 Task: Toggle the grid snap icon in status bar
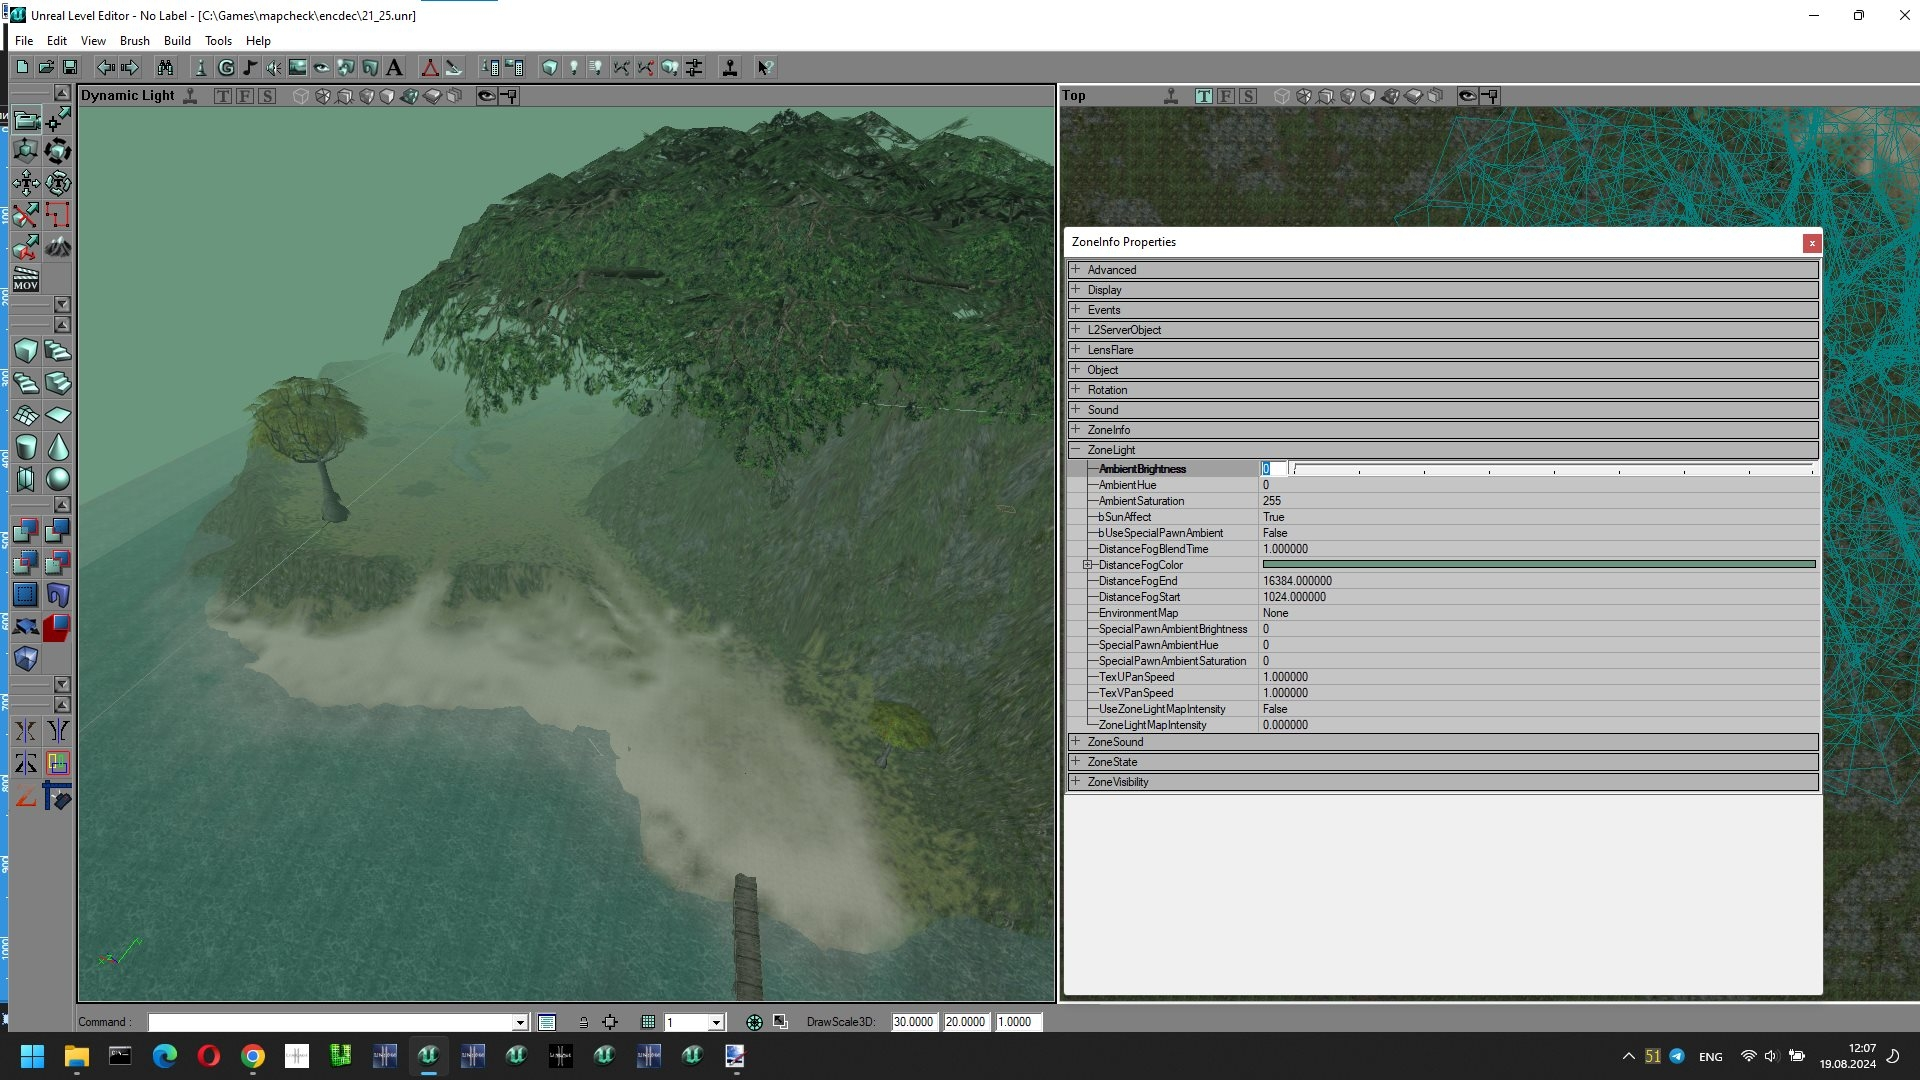click(648, 1022)
